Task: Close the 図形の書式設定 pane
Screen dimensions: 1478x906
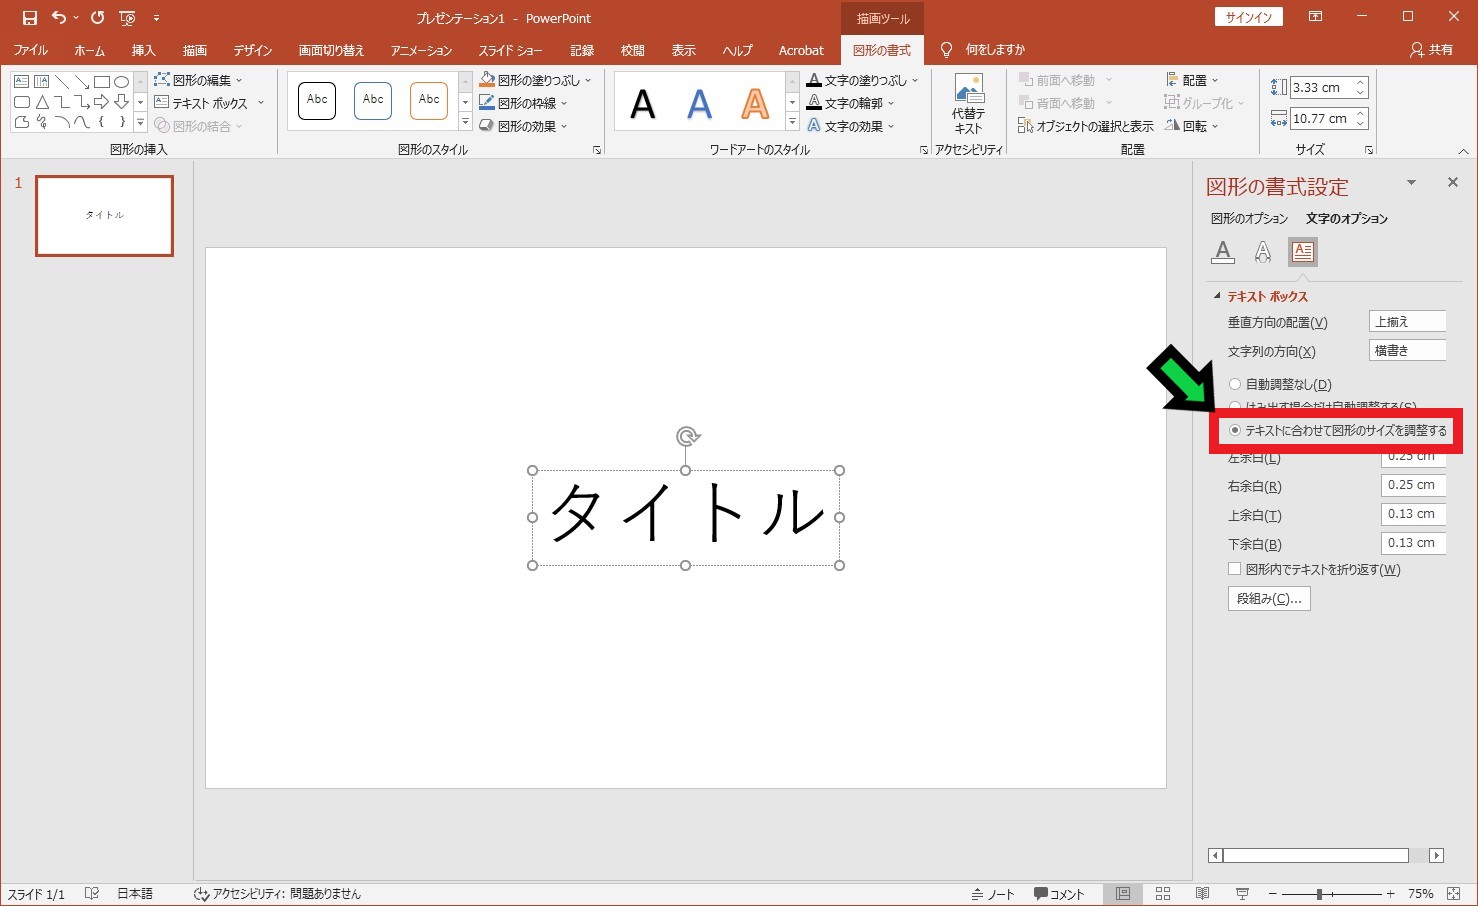Action: click(1452, 182)
